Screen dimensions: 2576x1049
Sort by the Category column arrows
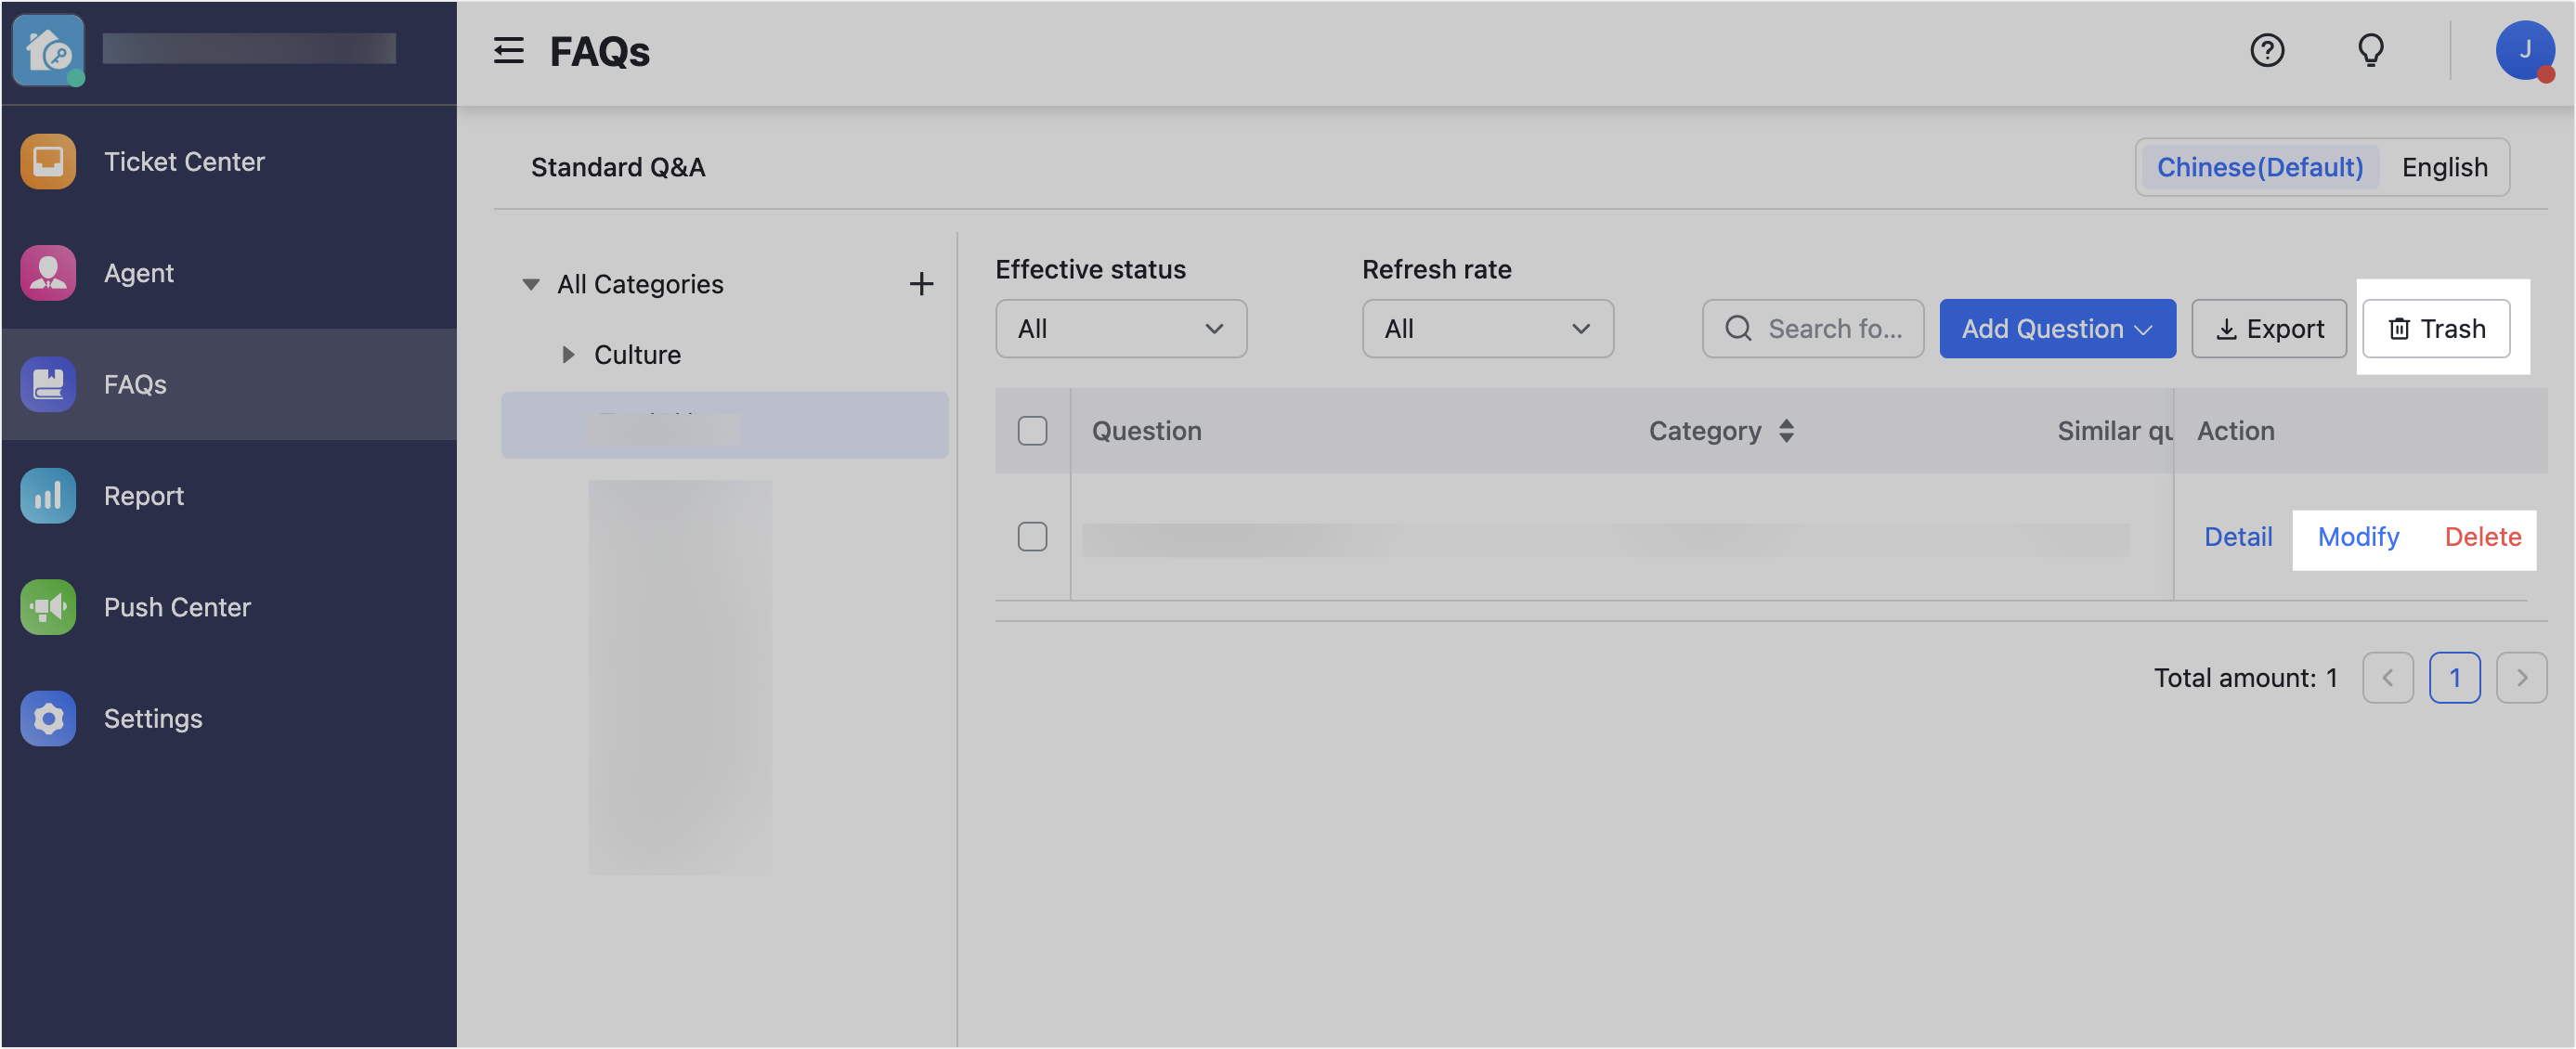(1786, 431)
